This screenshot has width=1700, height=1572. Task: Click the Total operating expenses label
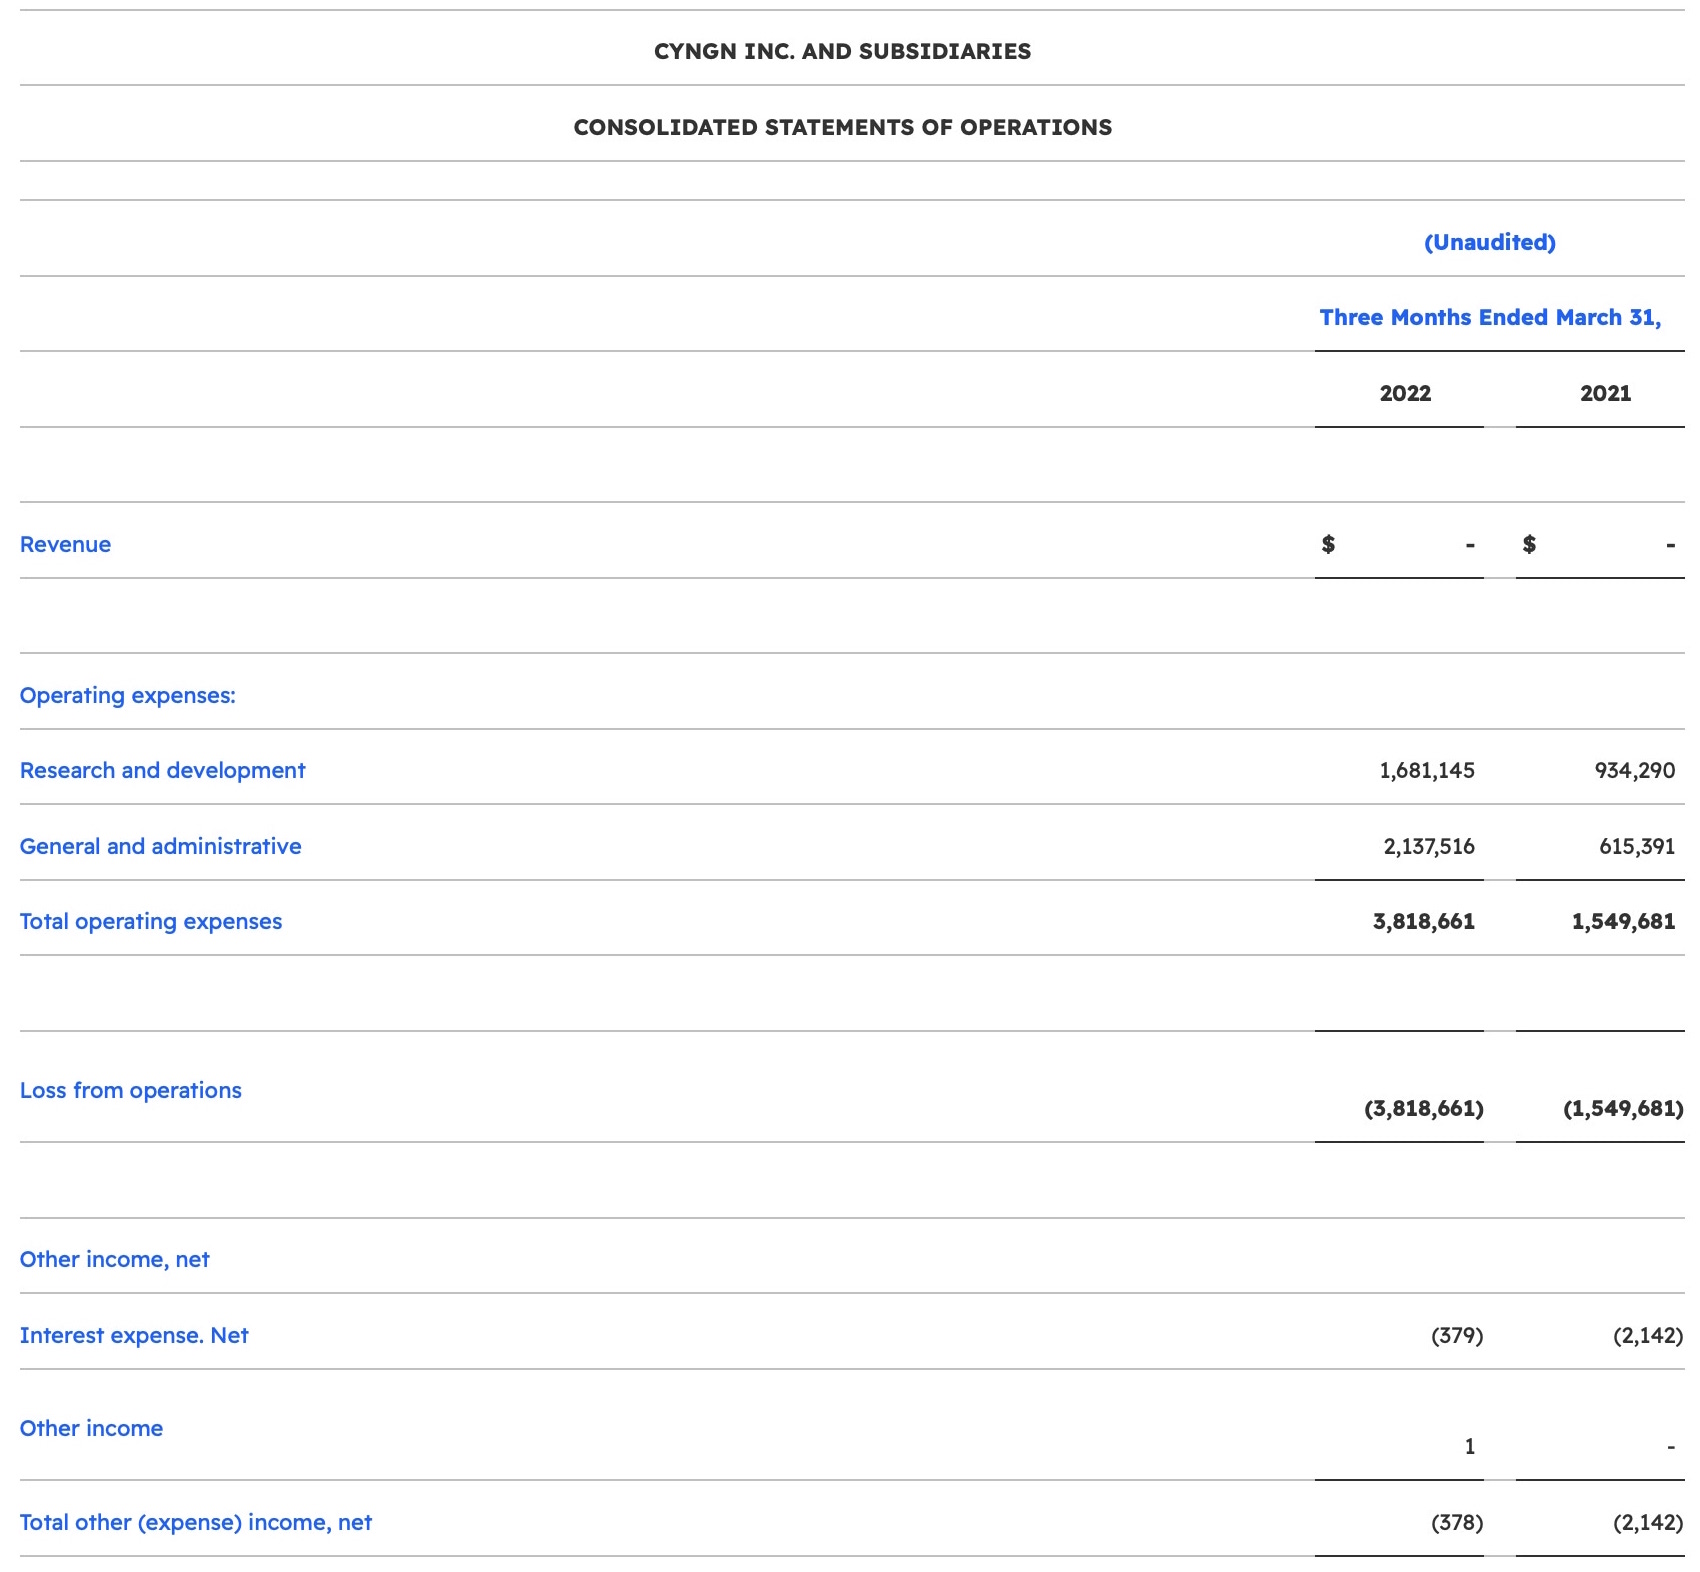click(x=151, y=921)
